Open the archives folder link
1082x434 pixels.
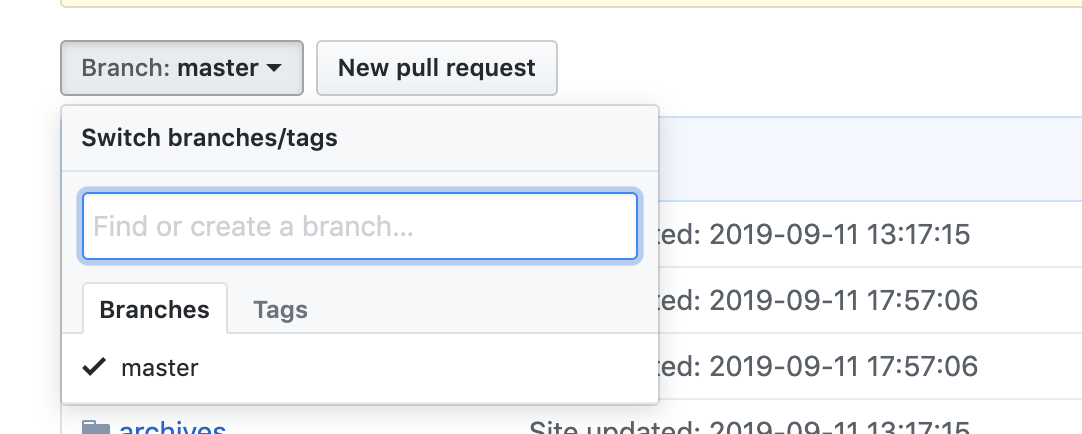[x=173, y=428]
